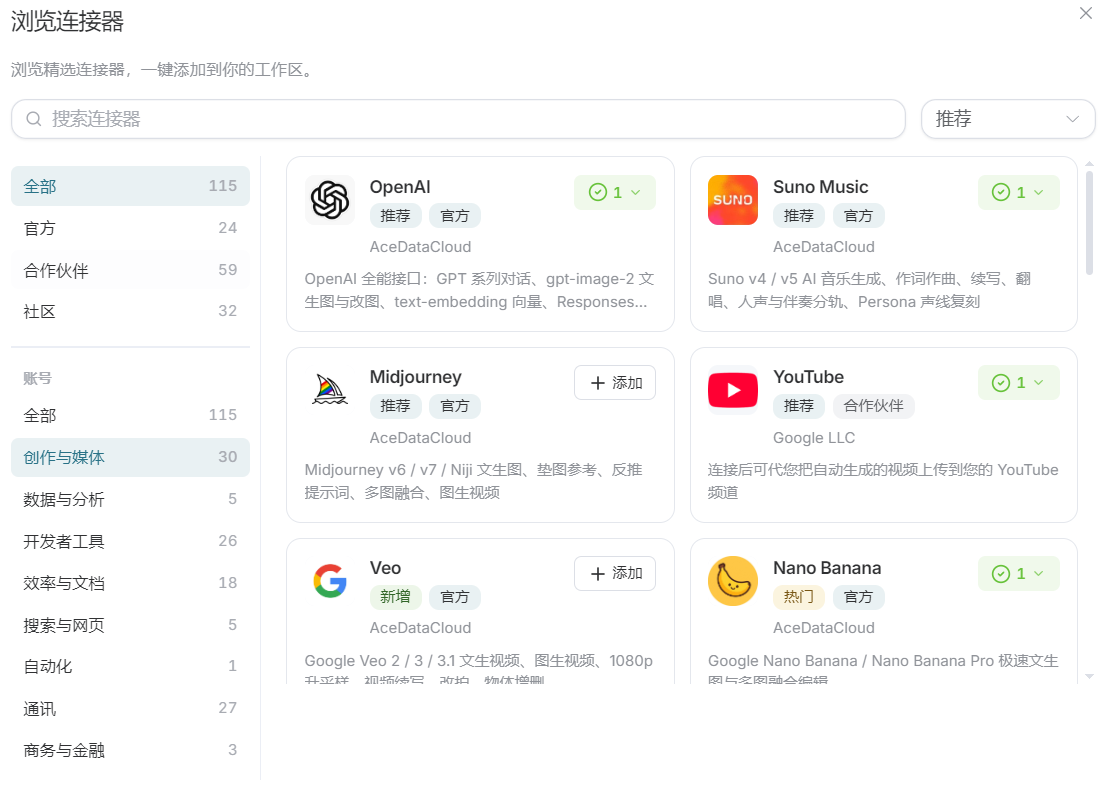Open the YouTube connected accounts dropdown
Screen dimensions: 1109x789
pos(1018,382)
